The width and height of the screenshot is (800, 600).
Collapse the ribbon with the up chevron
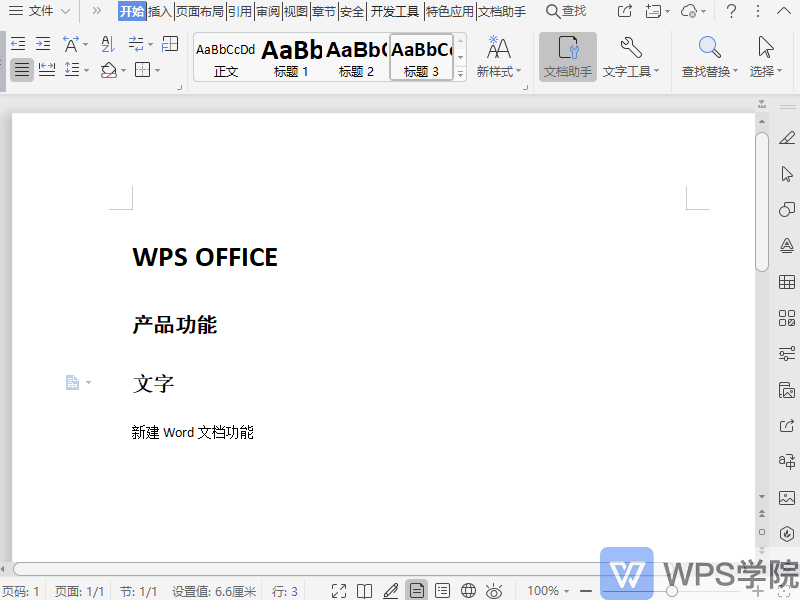(784, 11)
